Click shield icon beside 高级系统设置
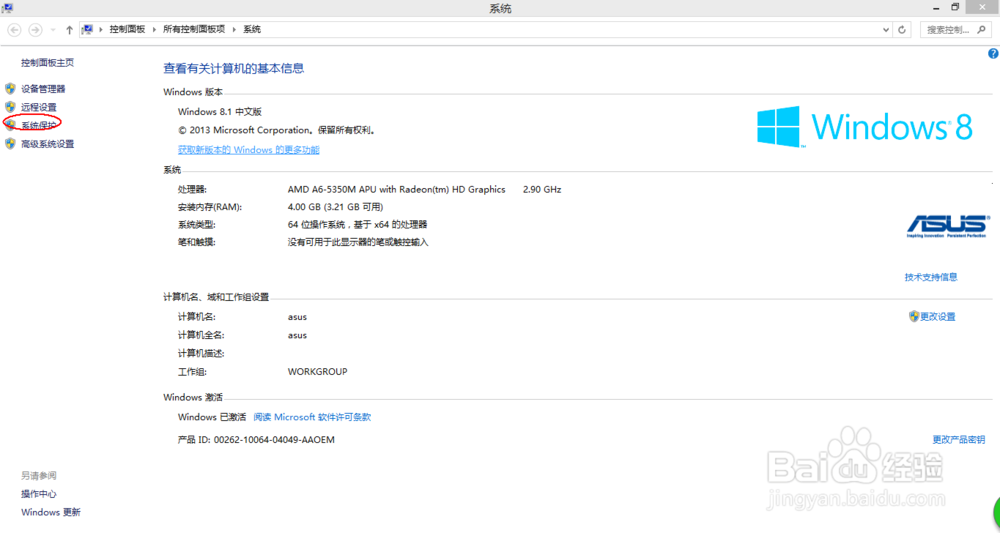The image size is (1000, 533). 10,144
